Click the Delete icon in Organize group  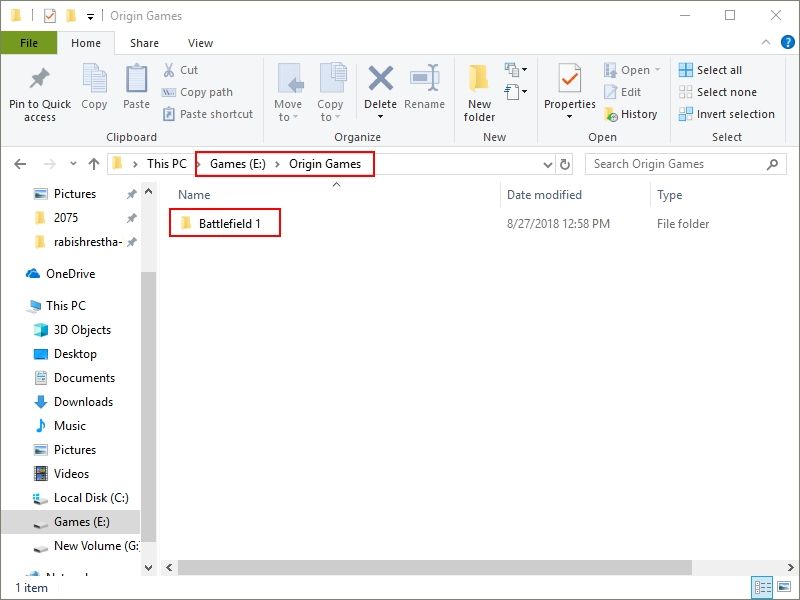pos(380,80)
